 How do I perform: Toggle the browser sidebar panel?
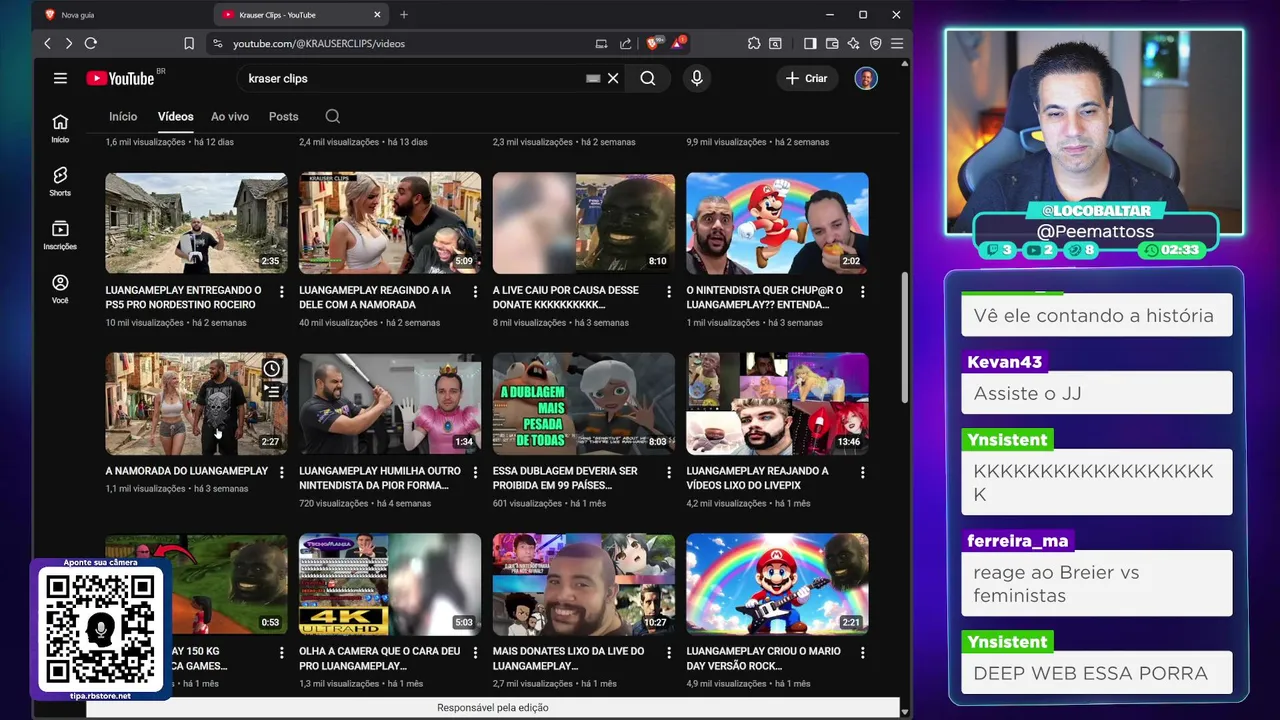pos(810,43)
